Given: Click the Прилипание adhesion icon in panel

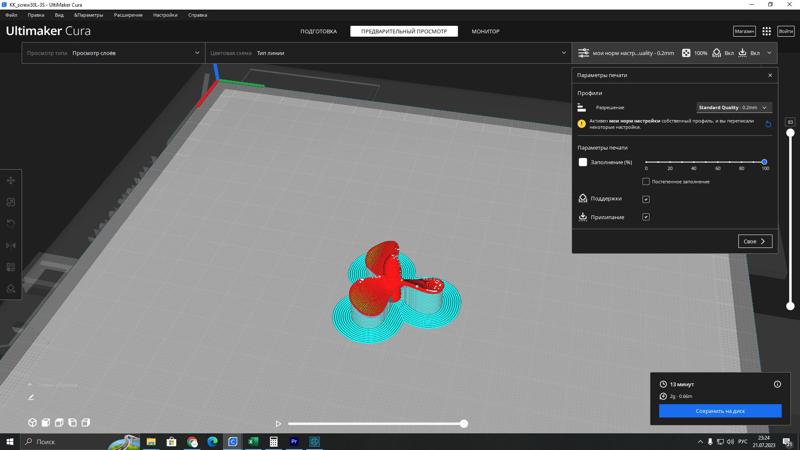Looking at the screenshot, I should pos(583,217).
